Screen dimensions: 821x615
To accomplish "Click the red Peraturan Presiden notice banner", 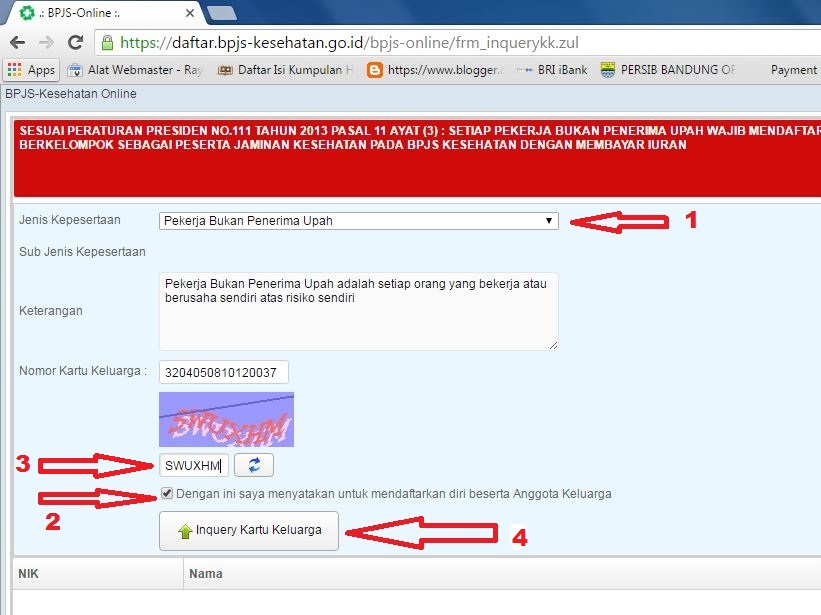I will coord(417,158).
